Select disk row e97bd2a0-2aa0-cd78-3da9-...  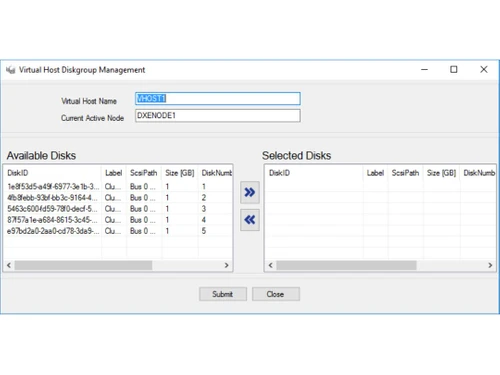[118, 231]
